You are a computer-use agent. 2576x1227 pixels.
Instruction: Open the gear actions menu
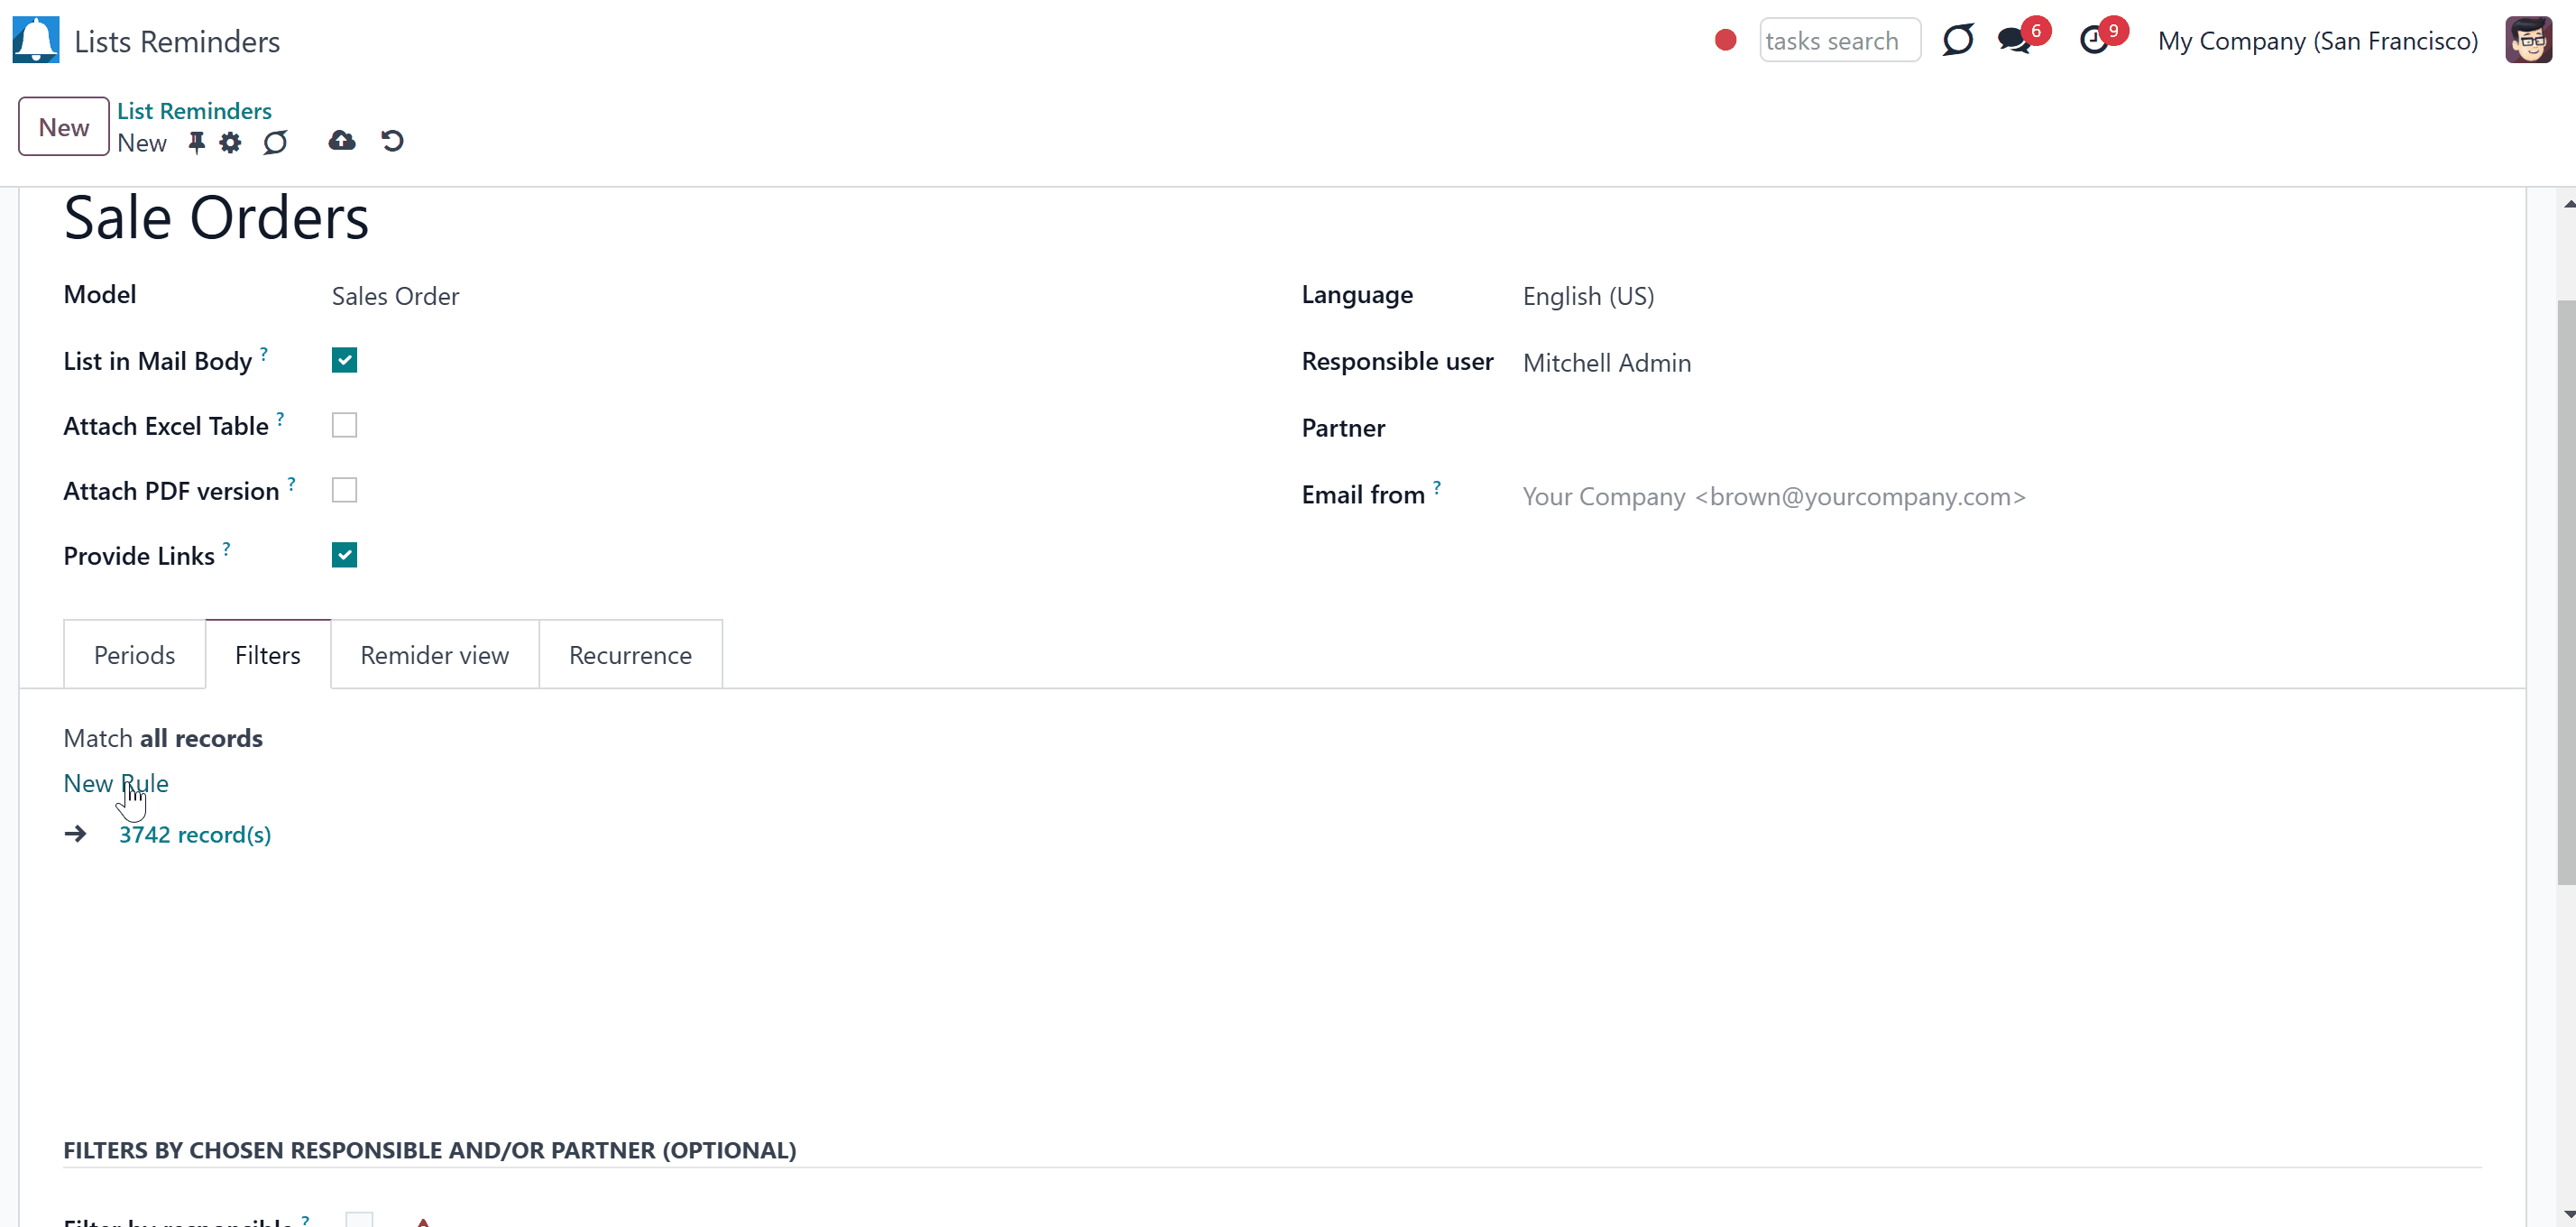[x=230, y=143]
